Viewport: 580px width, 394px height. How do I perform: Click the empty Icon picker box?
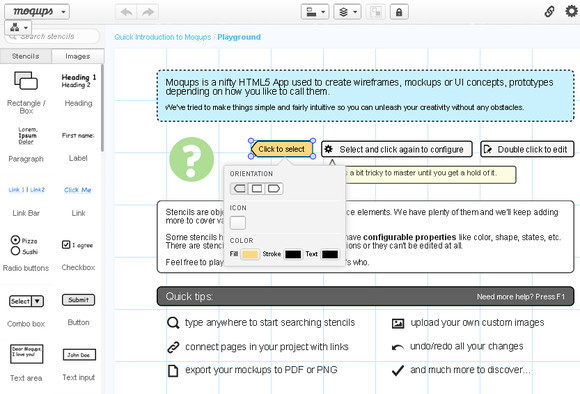click(237, 222)
